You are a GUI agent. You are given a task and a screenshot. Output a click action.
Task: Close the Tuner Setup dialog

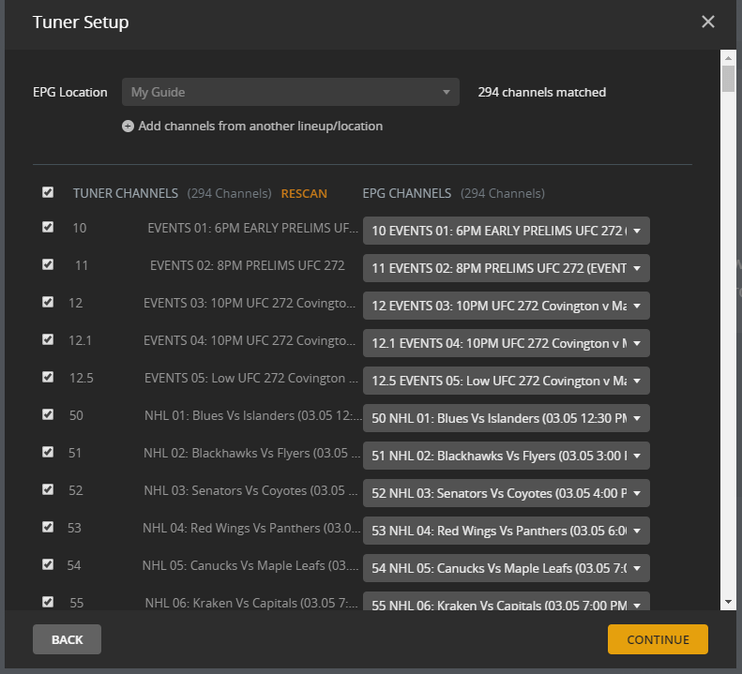(x=708, y=22)
